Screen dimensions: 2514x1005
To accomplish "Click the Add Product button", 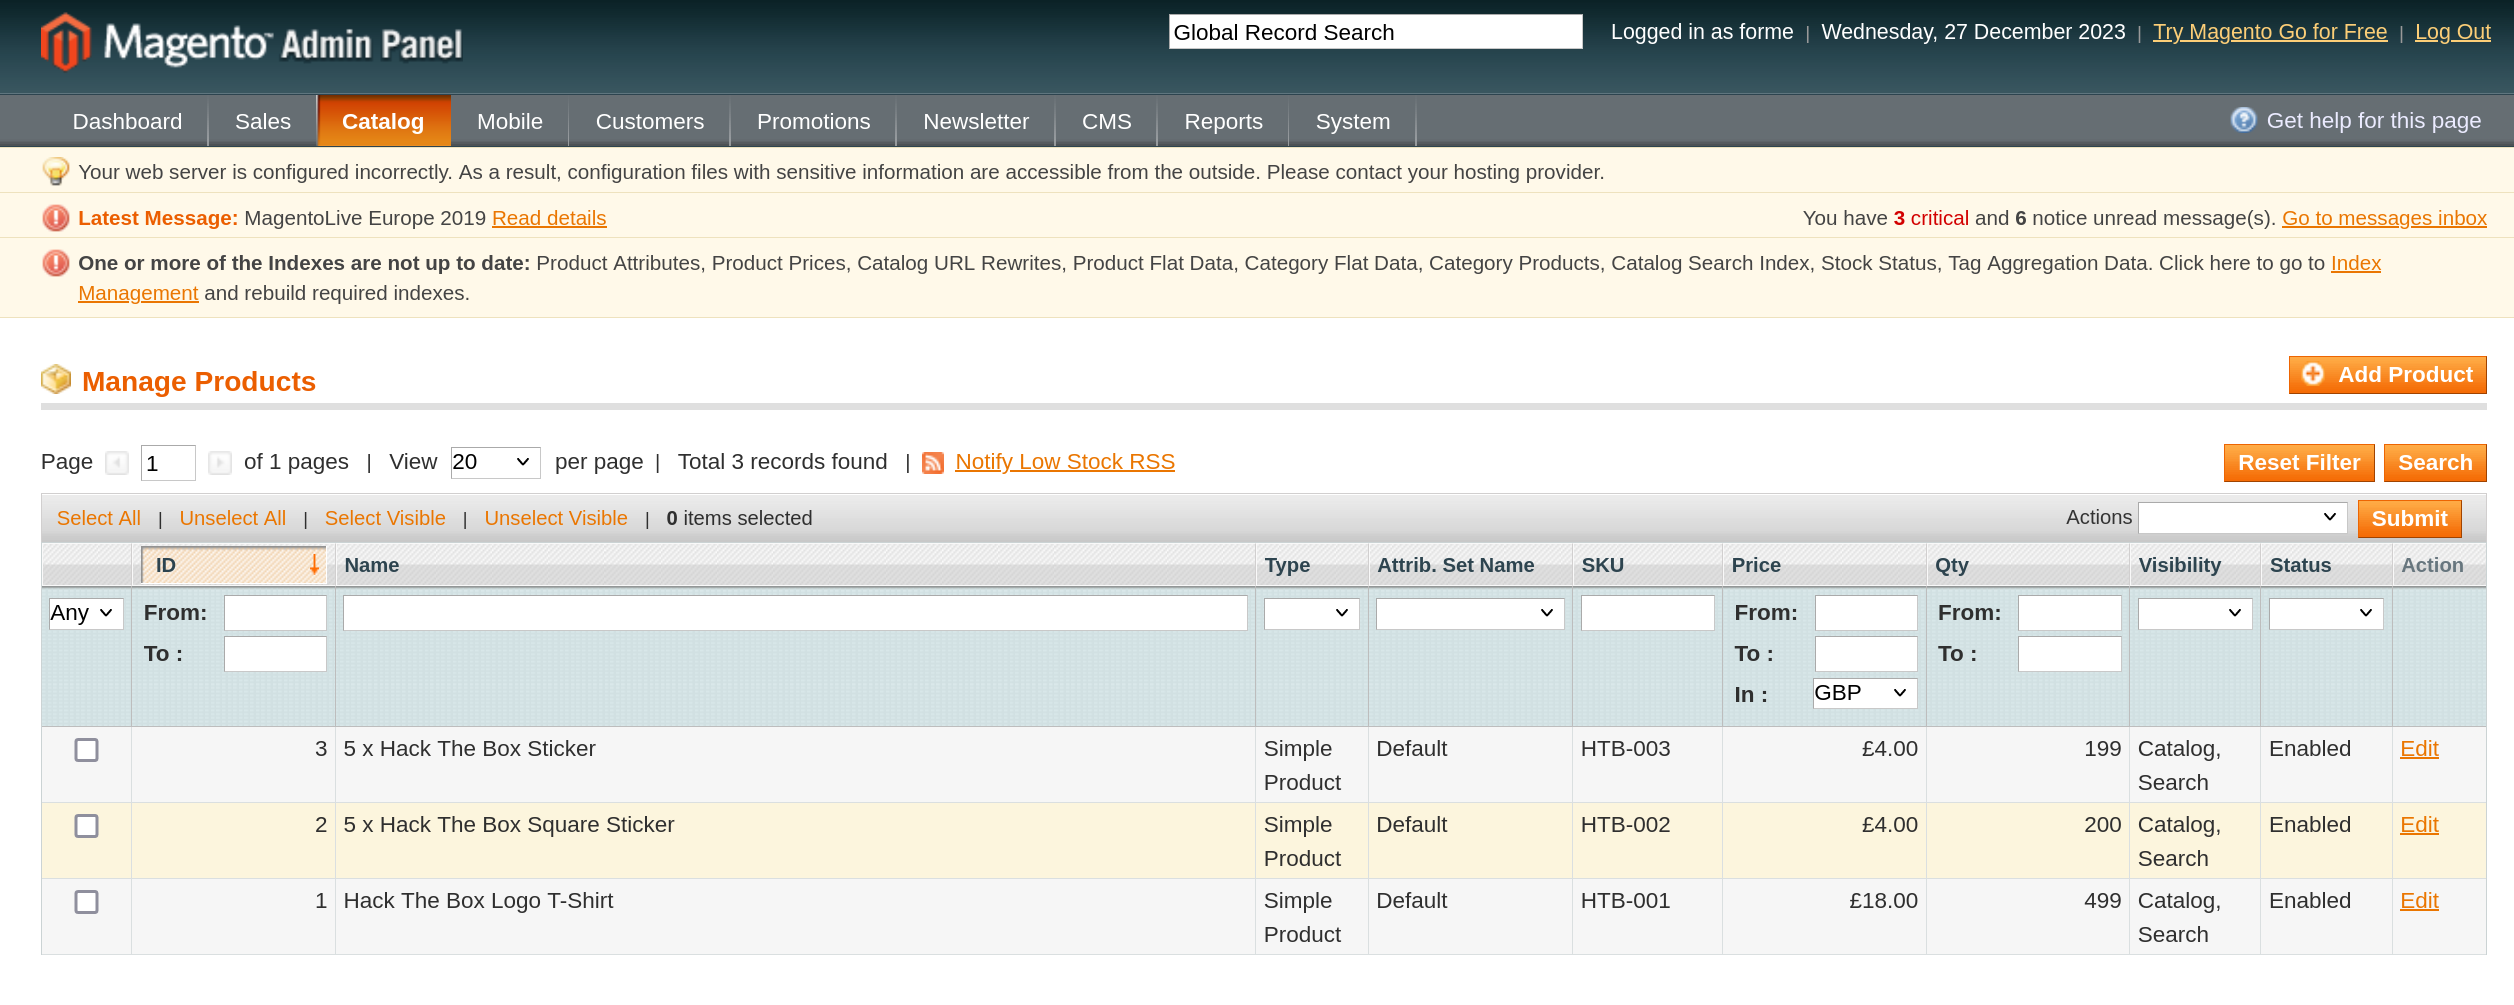I will point(2387,375).
